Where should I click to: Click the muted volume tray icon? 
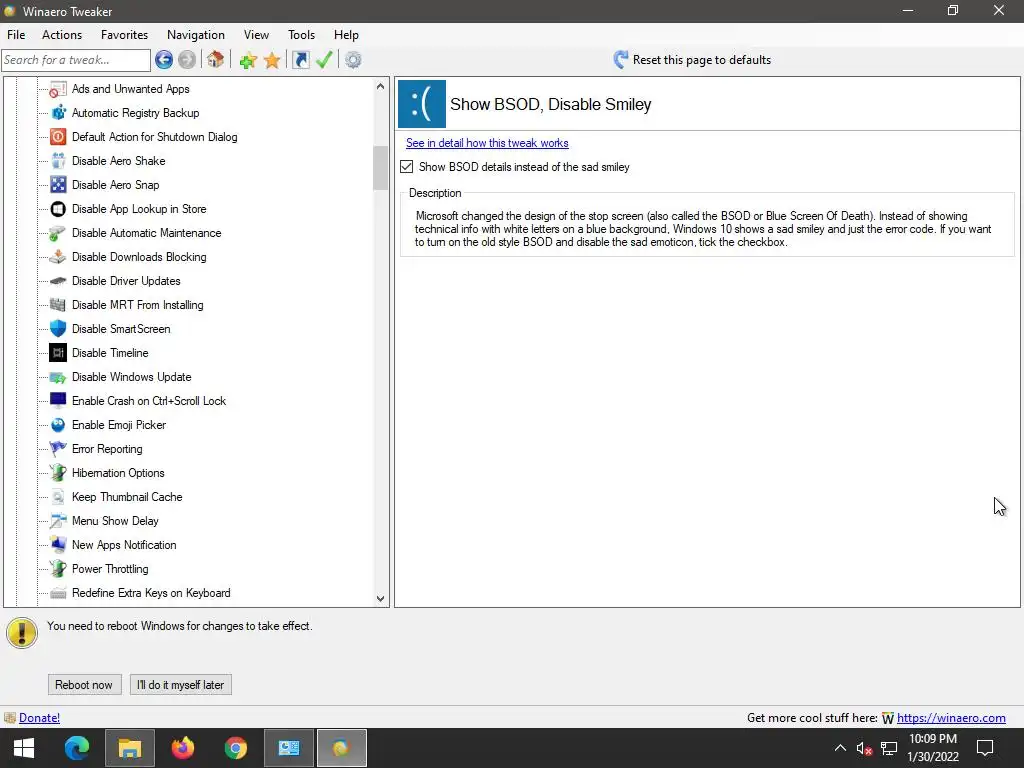(864, 748)
